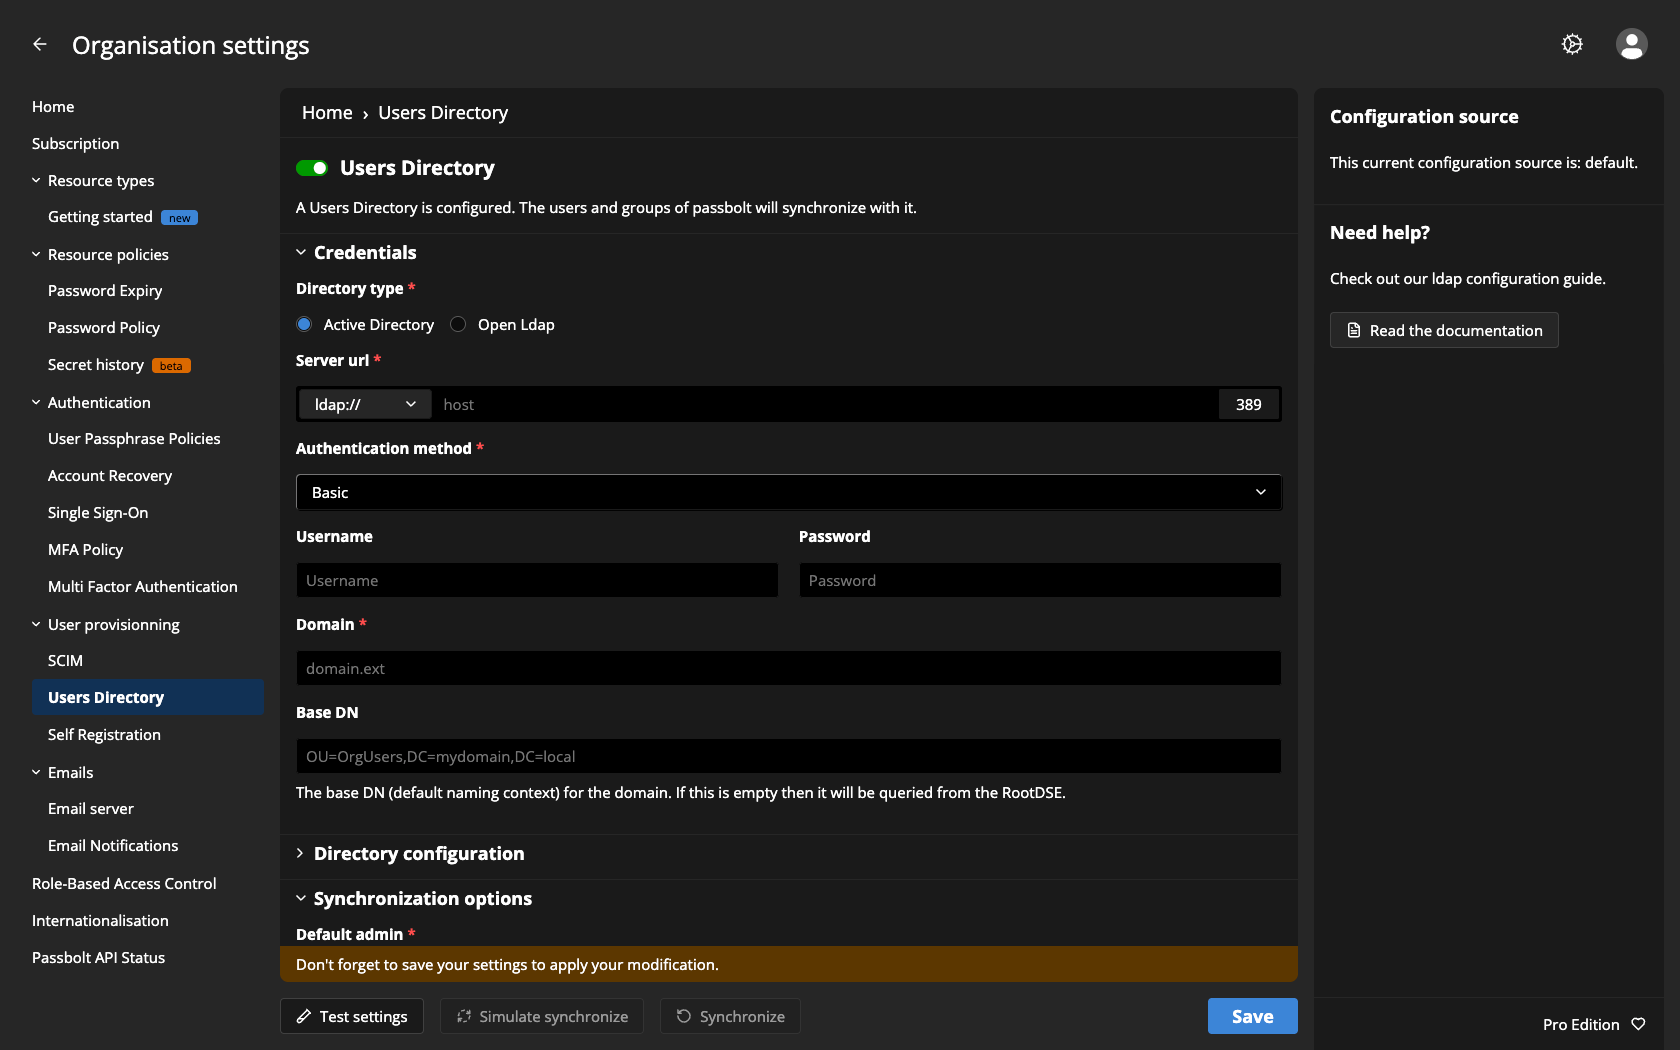Open the user profile avatar
This screenshot has height=1050, width=1680.
tap(1631, 44)
